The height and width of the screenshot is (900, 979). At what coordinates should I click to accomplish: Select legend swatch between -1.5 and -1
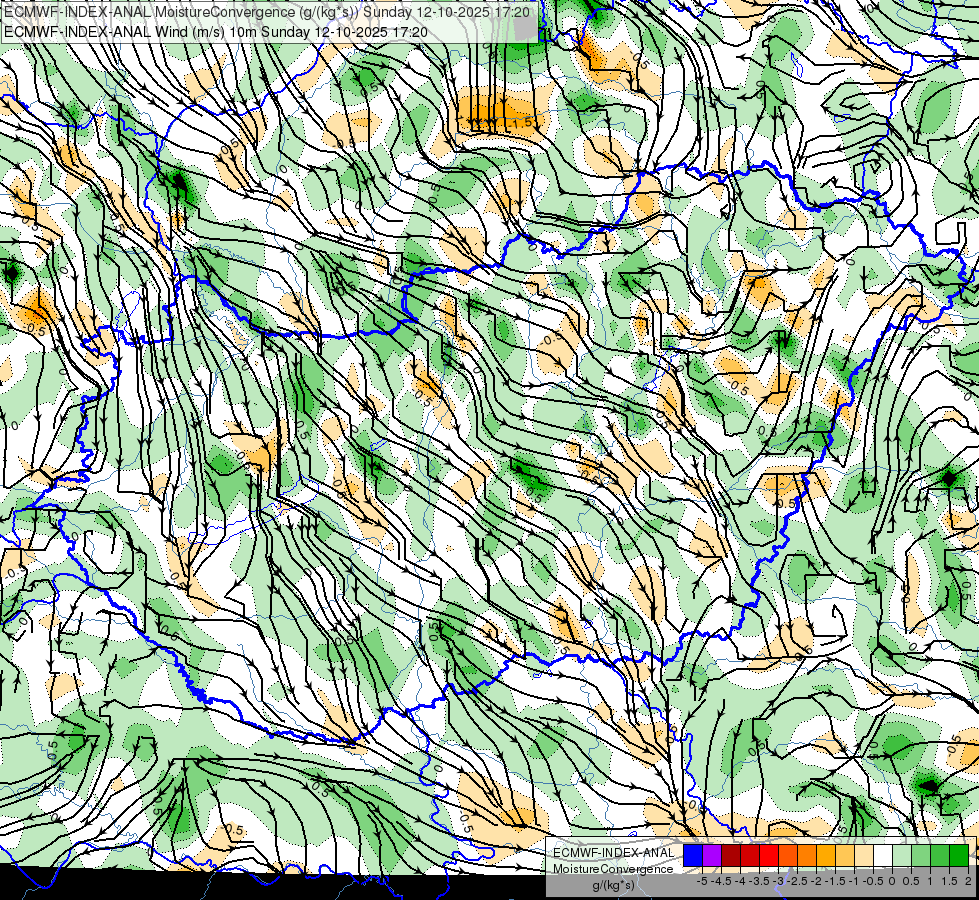pos(845,855)
